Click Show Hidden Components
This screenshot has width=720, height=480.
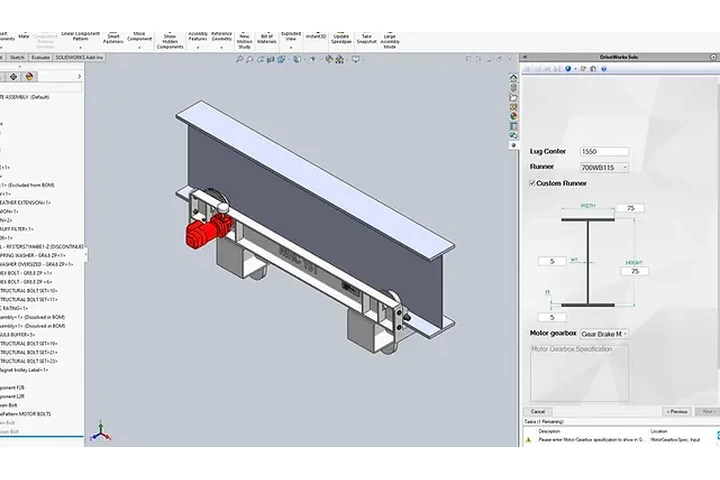tap(170, 40)
